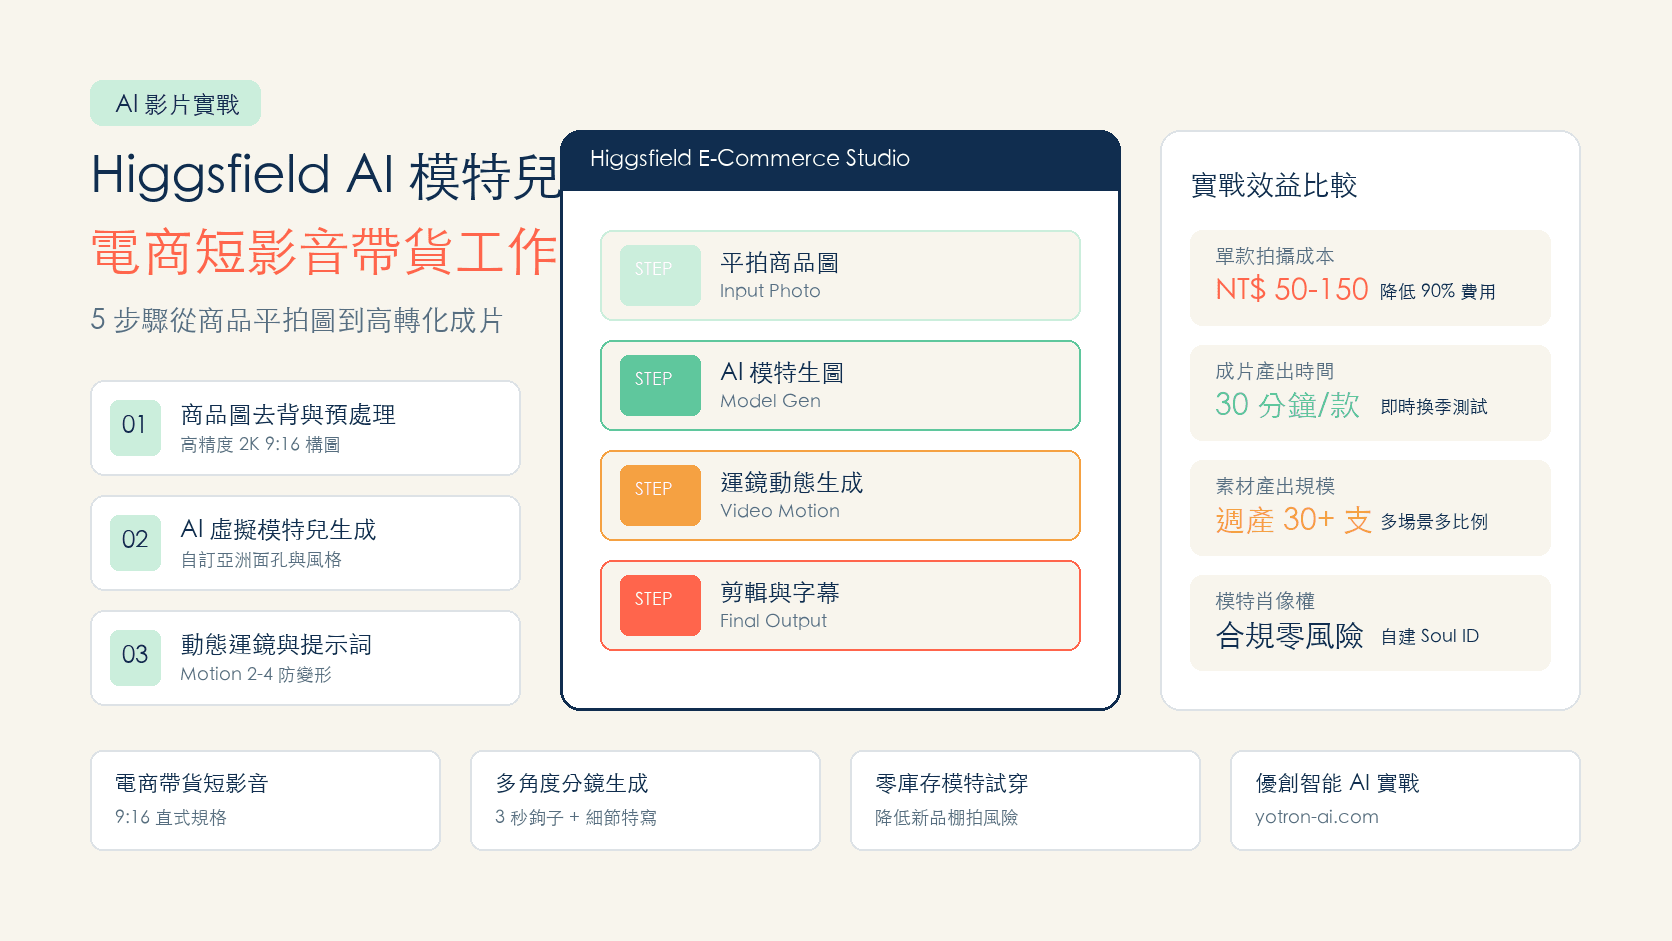Open the 商品圖去背與預處理 card title
The width and height of the screenshot is (1672, 941).
(288, 414)
